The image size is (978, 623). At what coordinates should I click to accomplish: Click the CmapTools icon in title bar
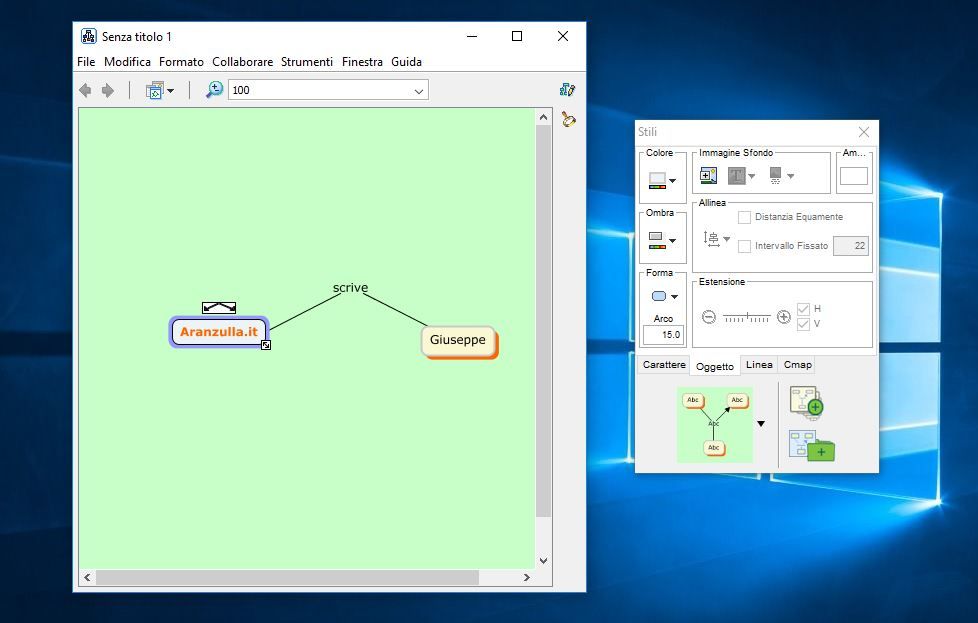[x=89, y=36]
